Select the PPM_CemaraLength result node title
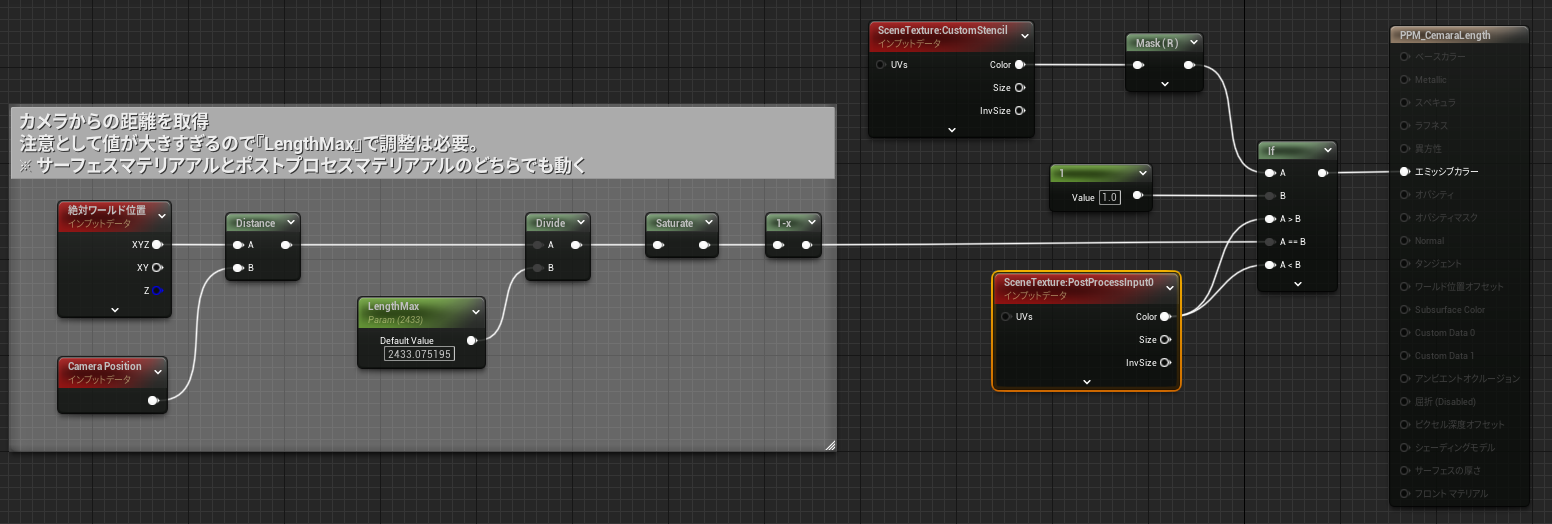 [x=1445, y=35]
